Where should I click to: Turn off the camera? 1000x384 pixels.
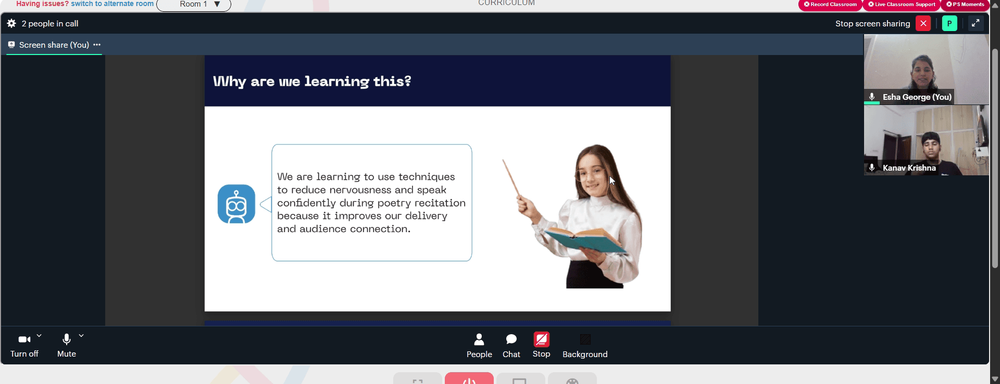pos(24,345)
